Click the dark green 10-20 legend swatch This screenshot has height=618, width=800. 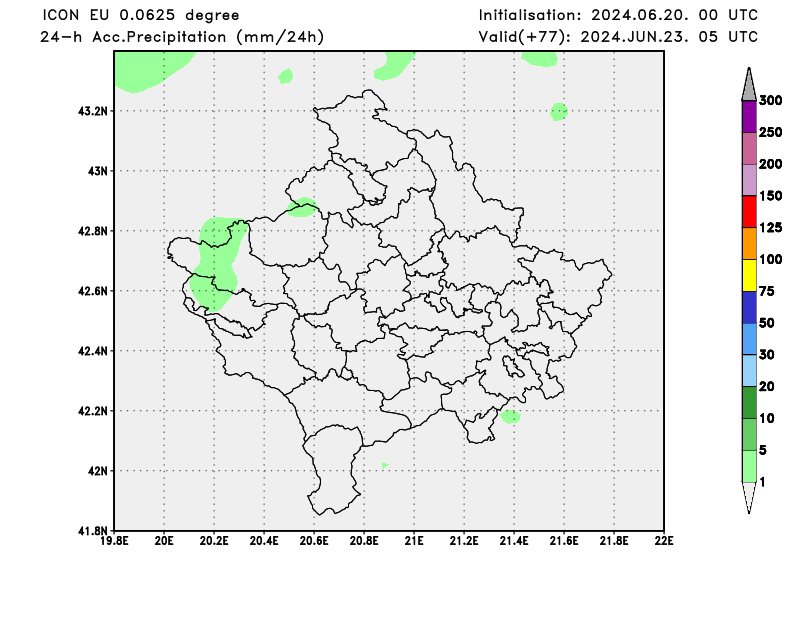tap(749, 402)
